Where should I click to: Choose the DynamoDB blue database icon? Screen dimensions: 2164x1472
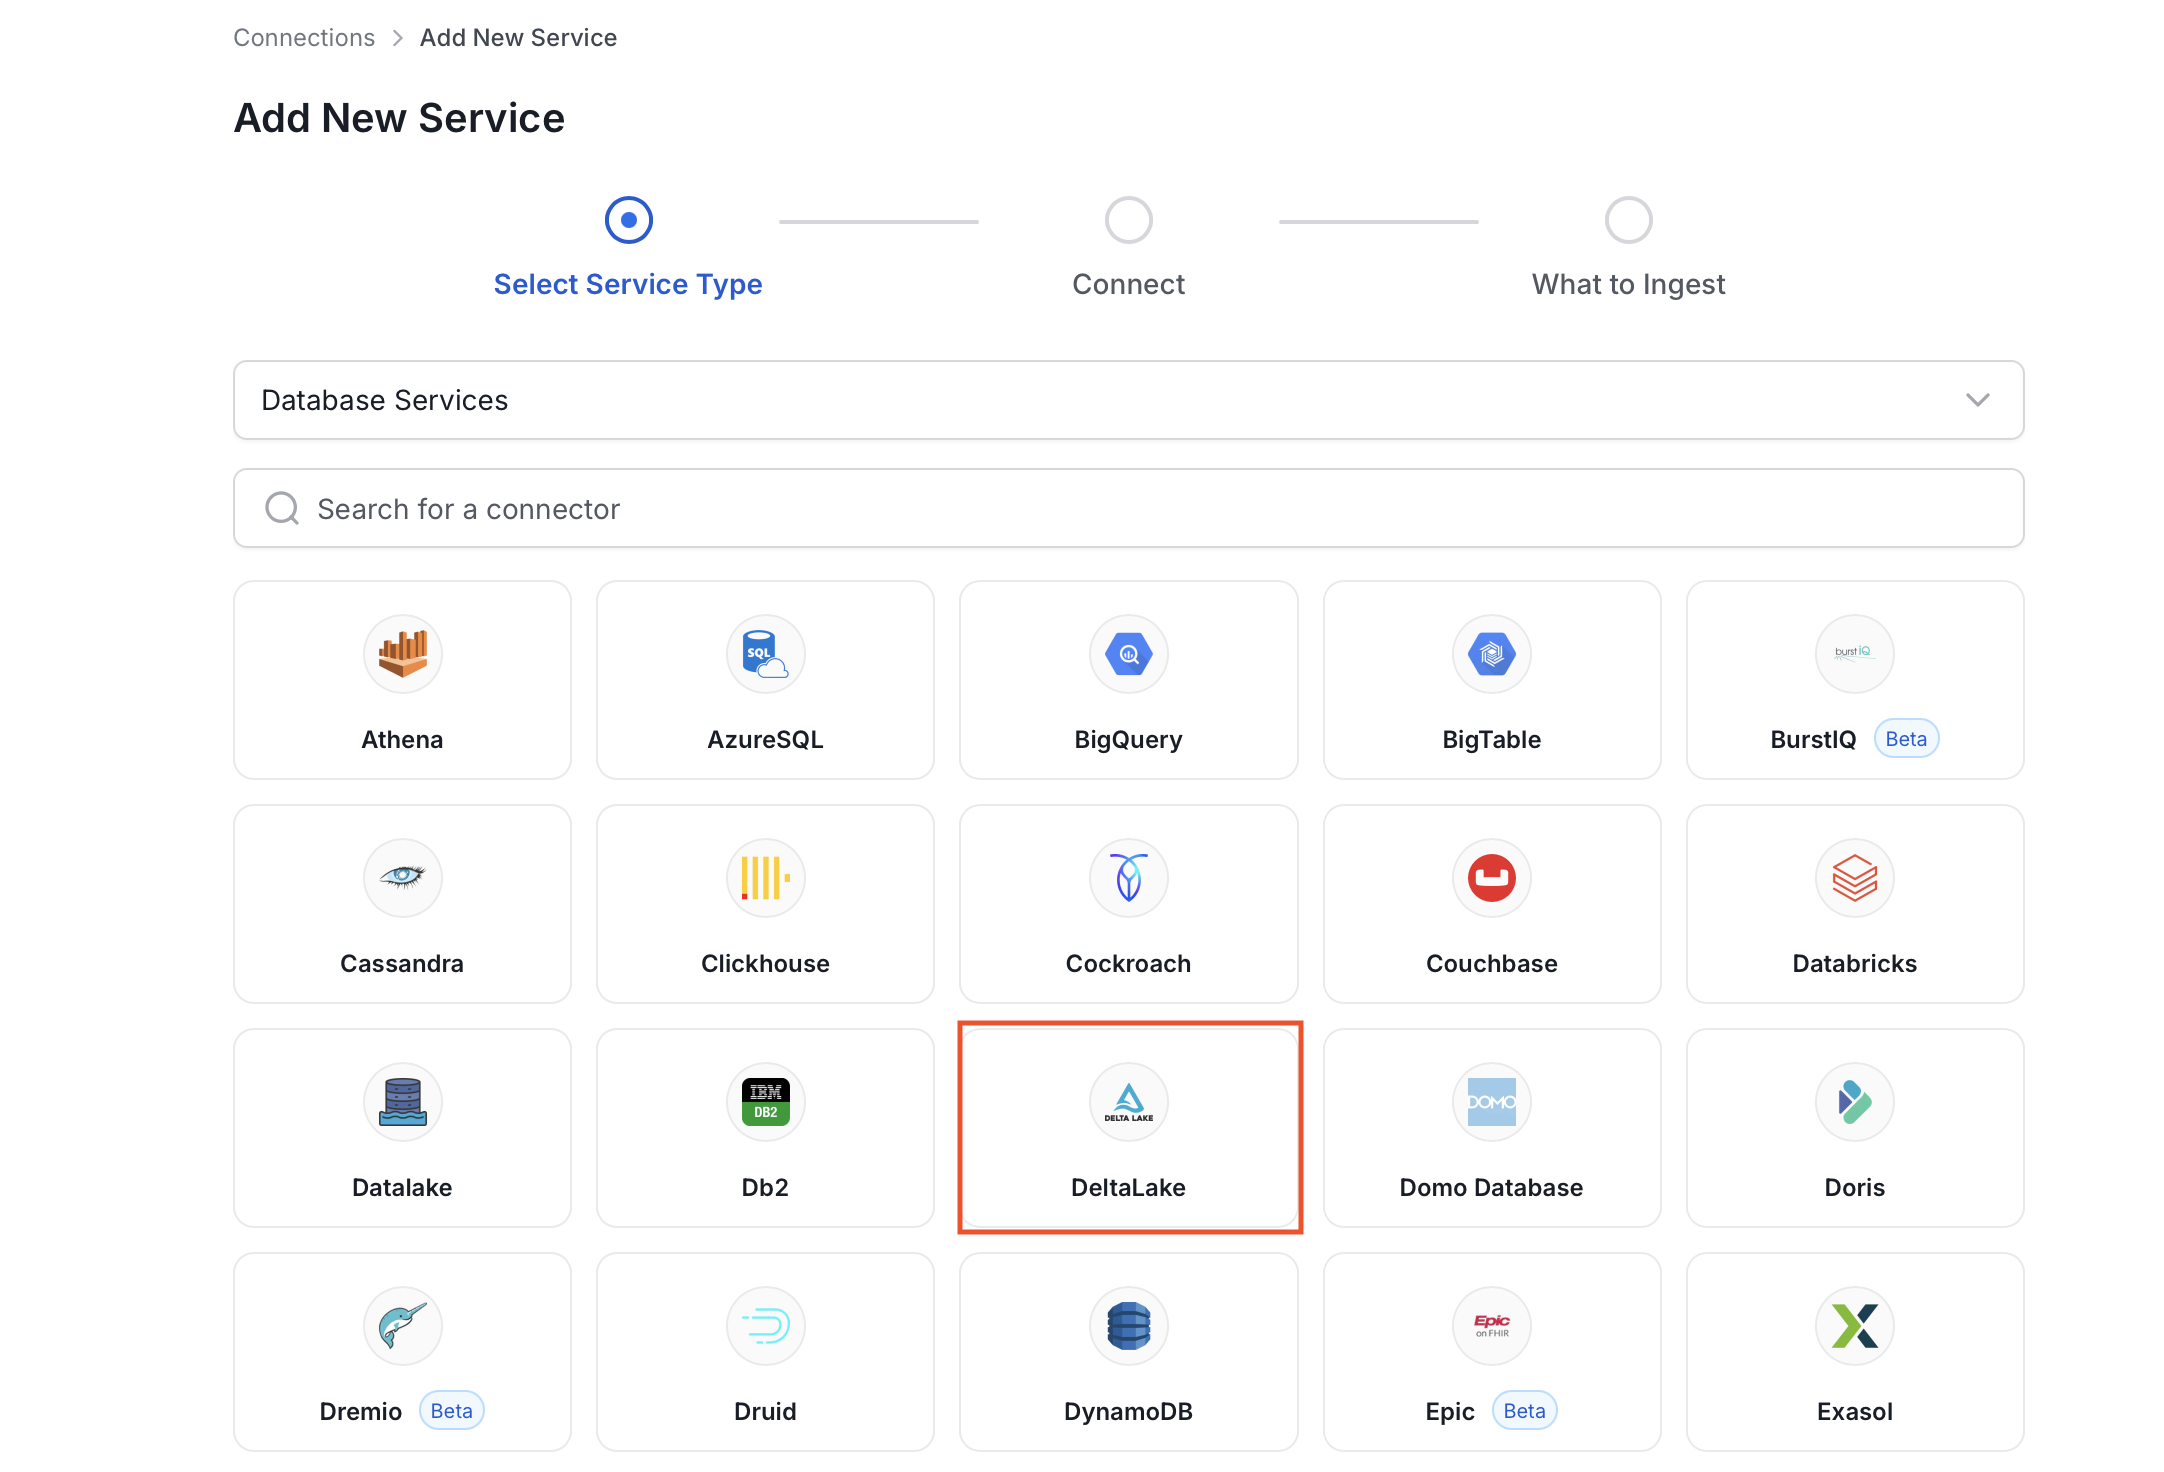(1128, 1326)
